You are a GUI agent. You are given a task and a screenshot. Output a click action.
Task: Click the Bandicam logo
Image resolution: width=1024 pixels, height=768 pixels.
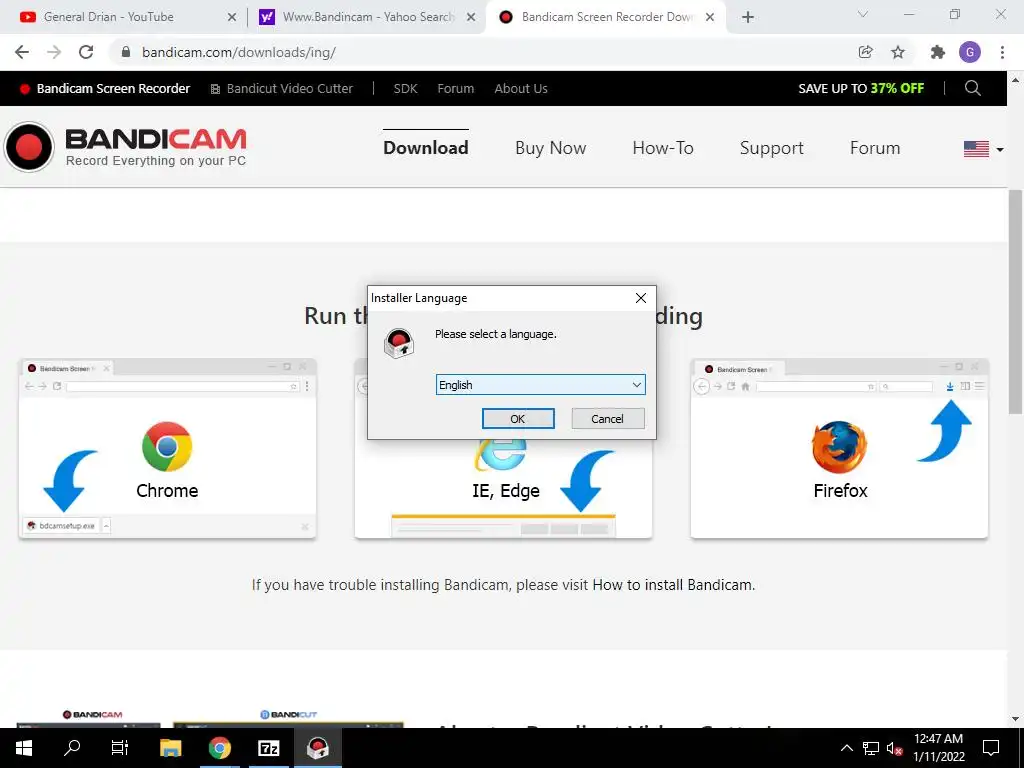point(125,147)
